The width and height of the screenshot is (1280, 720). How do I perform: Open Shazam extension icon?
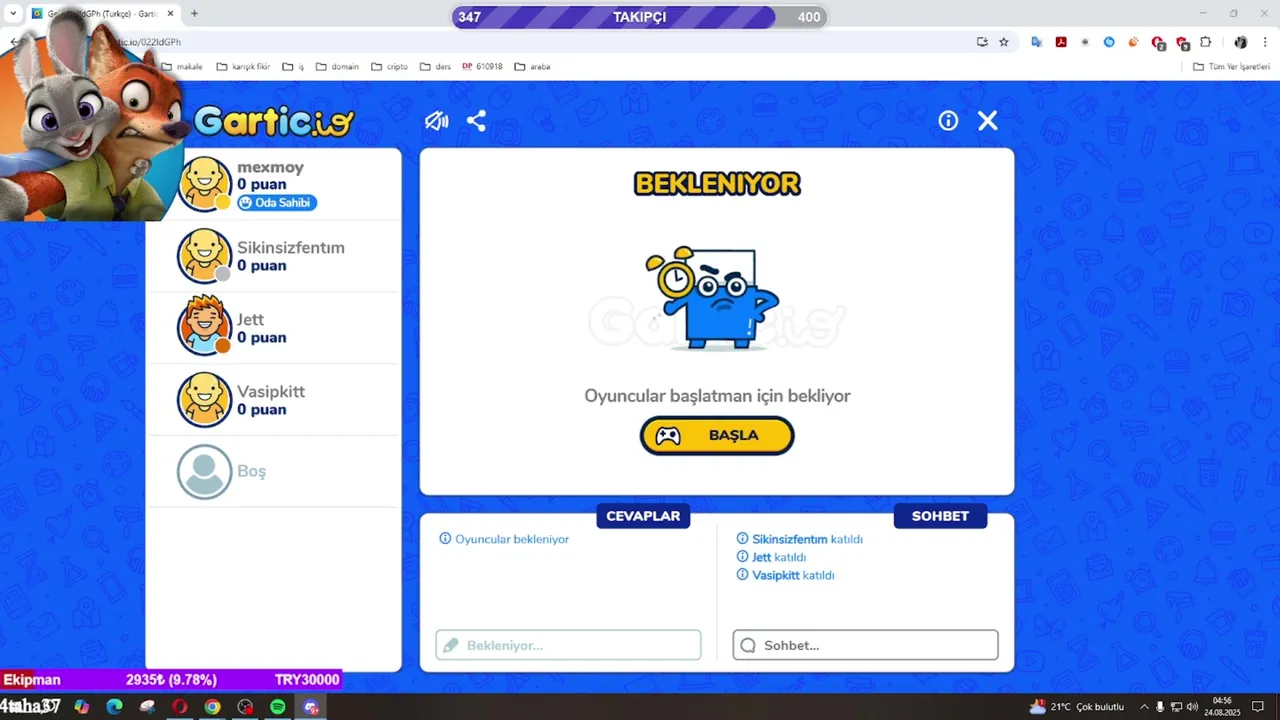pyautogui.click(x=1109, y=42)
